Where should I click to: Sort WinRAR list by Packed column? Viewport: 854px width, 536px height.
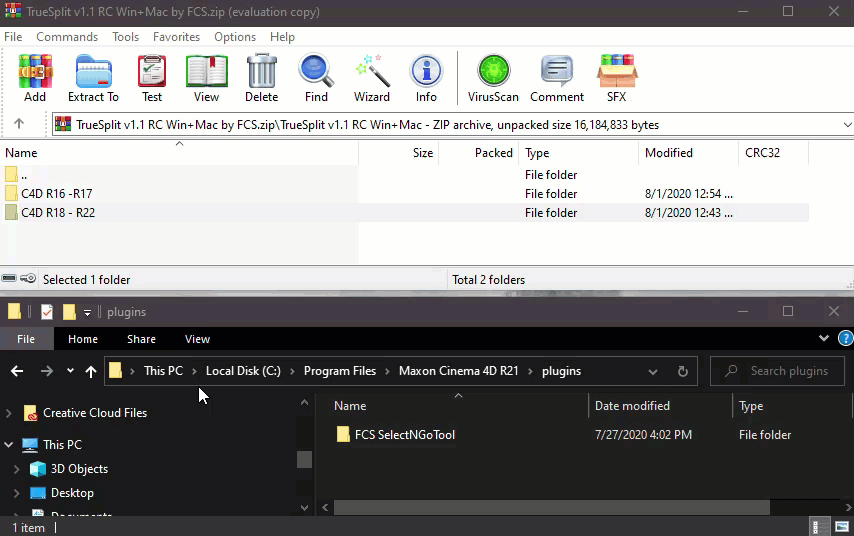coord(479,153)
